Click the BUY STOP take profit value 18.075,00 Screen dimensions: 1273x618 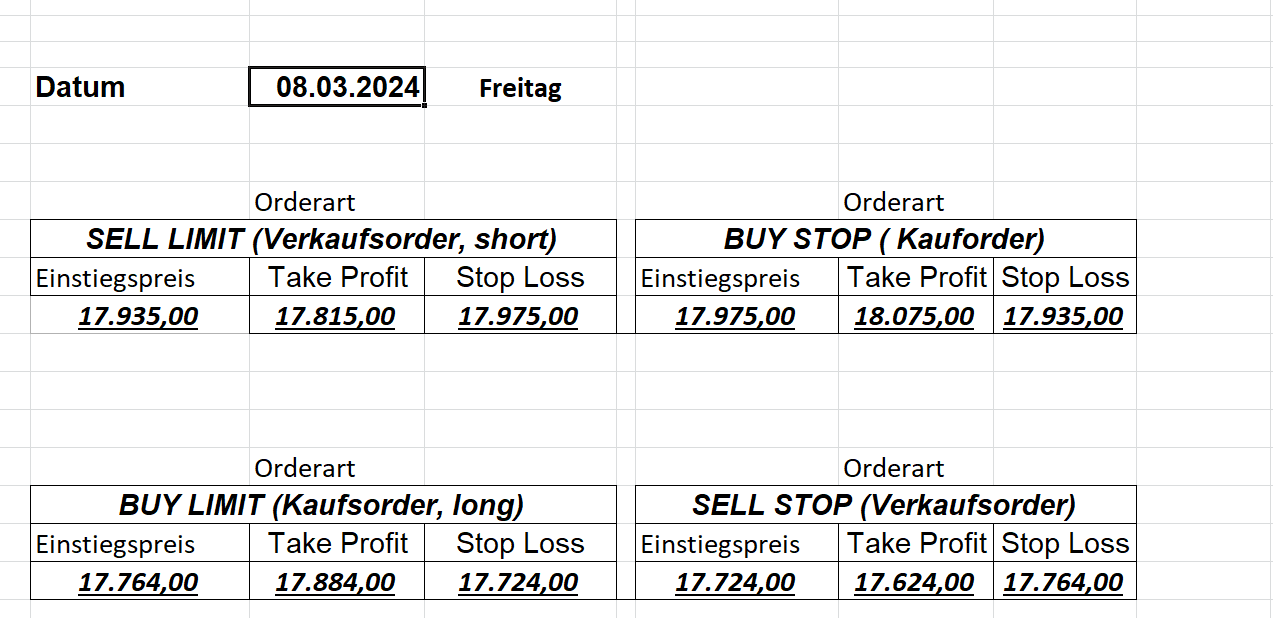(x=915, y=317)
